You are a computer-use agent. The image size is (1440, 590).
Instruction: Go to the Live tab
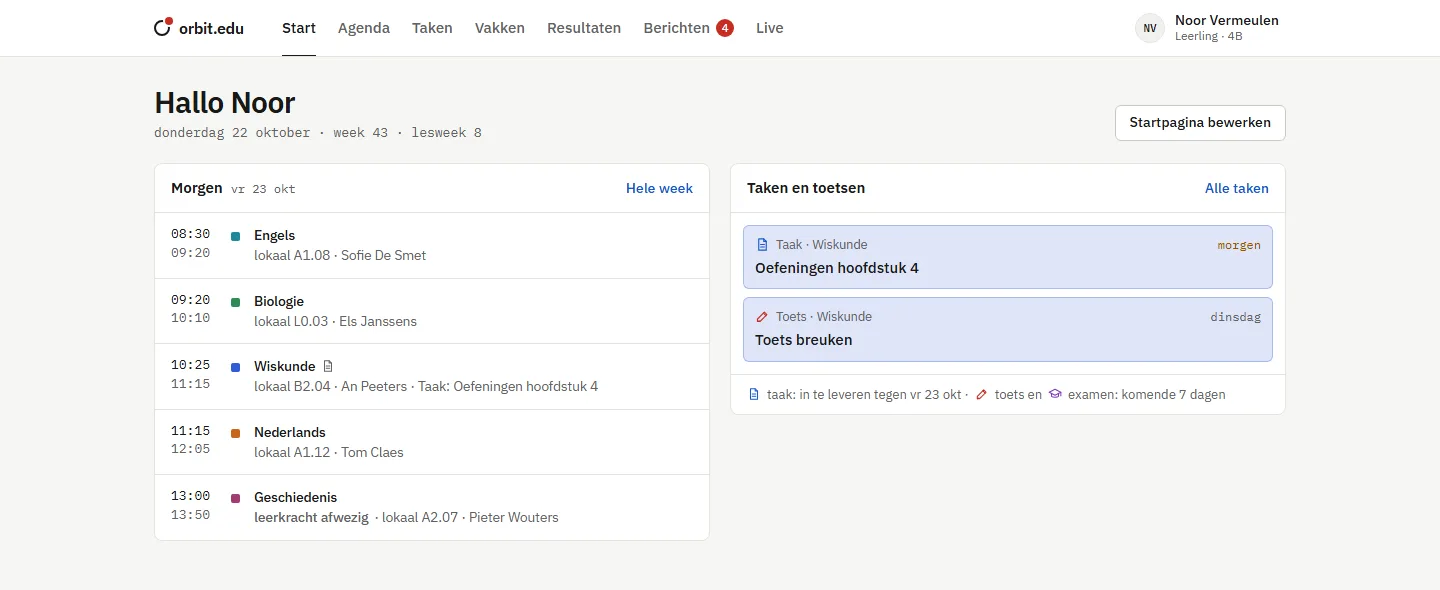point(770,28)
